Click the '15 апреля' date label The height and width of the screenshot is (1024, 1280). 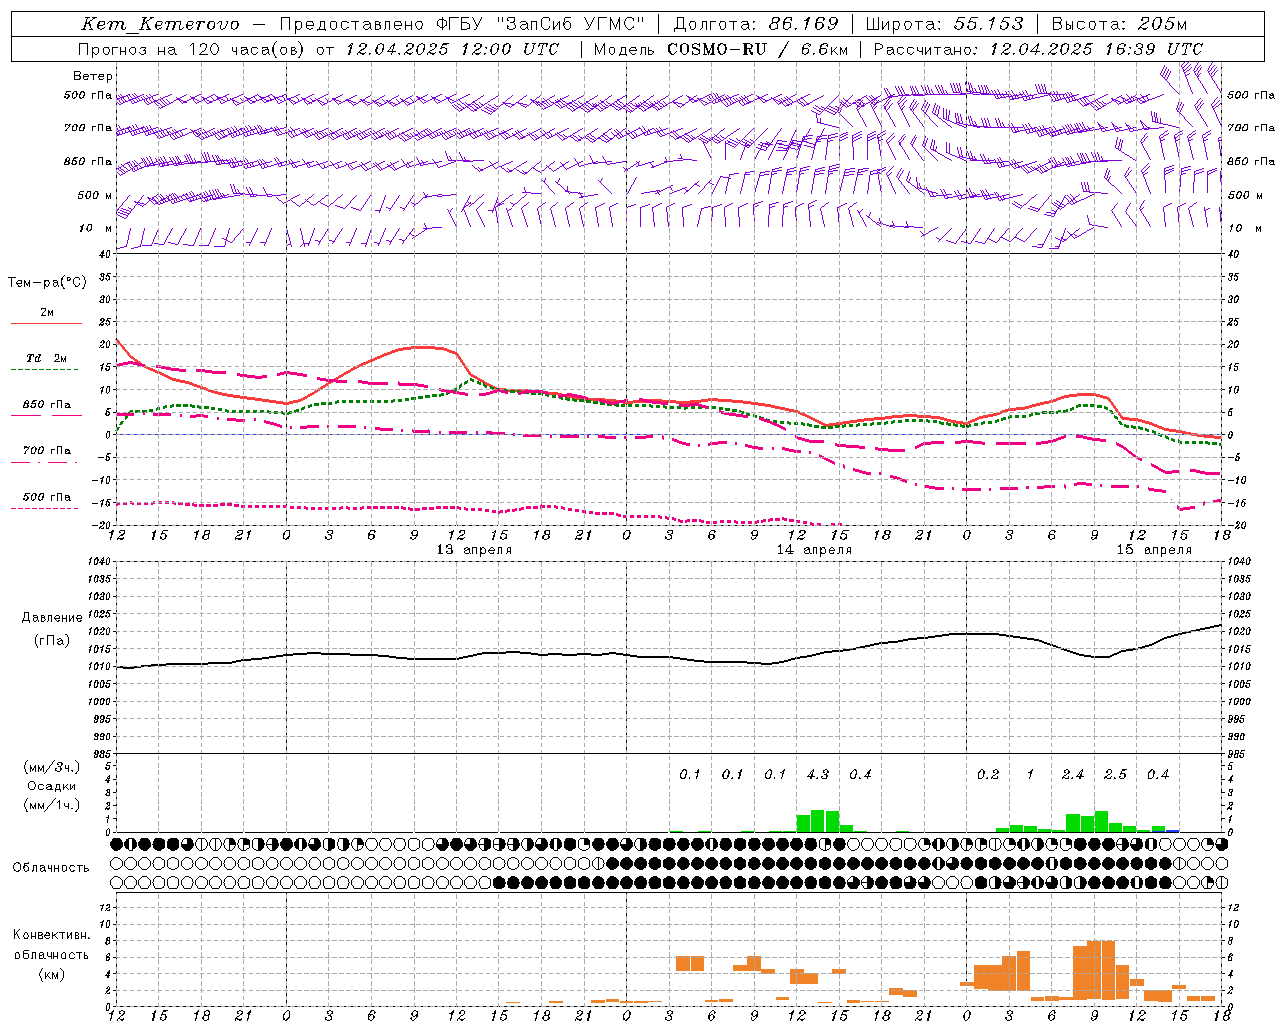point(1154,550)
